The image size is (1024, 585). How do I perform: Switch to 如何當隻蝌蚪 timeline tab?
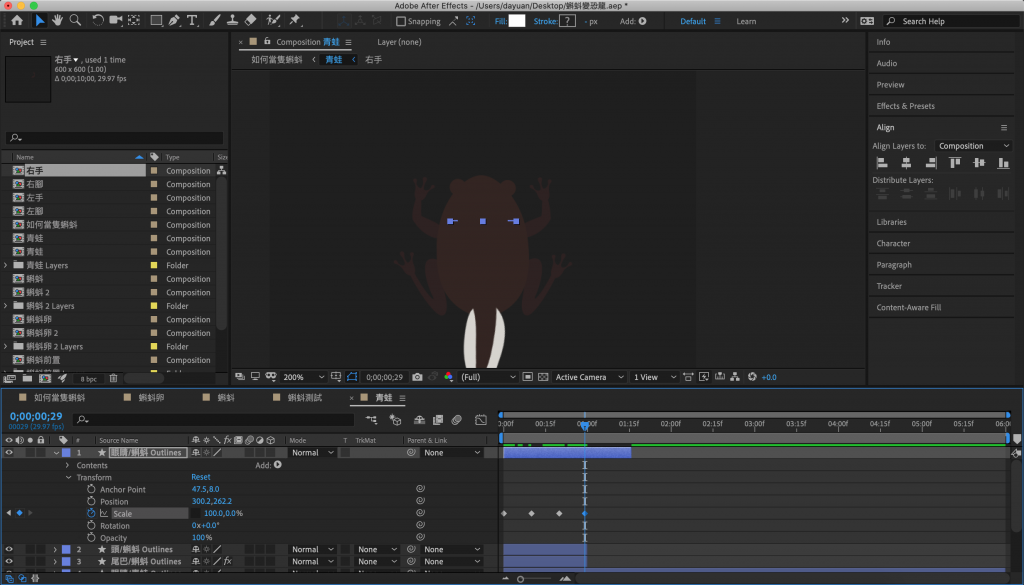[x=59, y=398]
